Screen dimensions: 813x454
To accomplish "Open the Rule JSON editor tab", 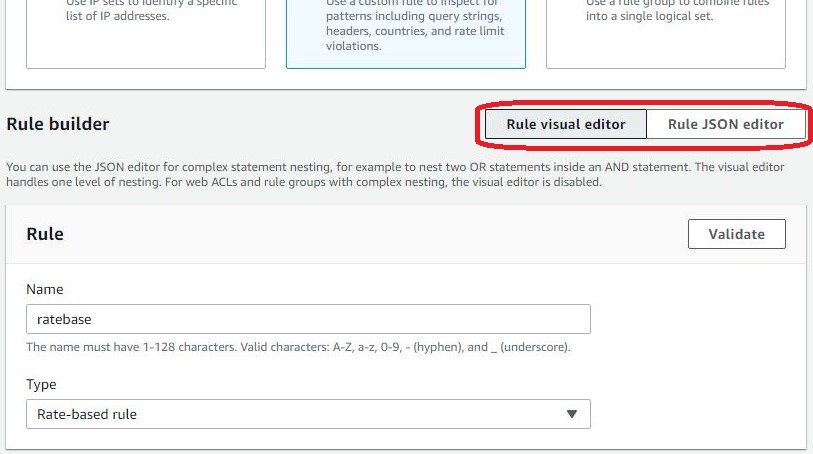I will 725,124.
